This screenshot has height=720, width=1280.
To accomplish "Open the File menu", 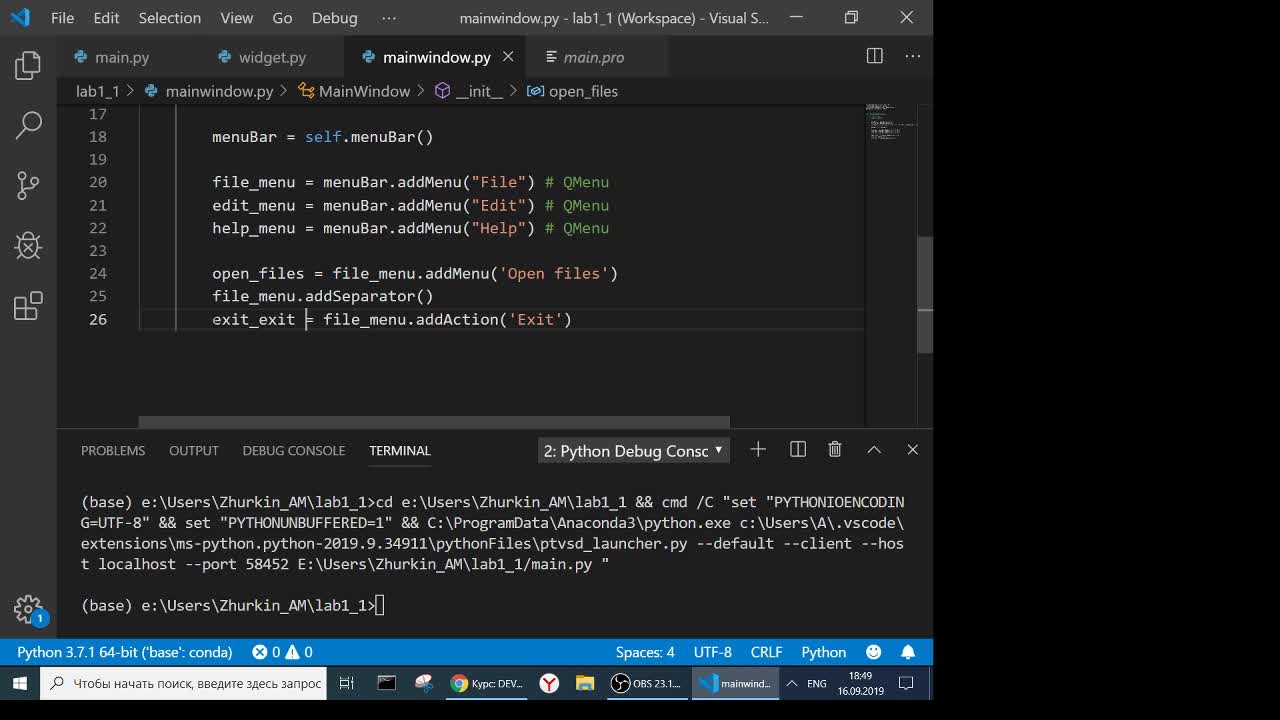I will tap(62, 18).
